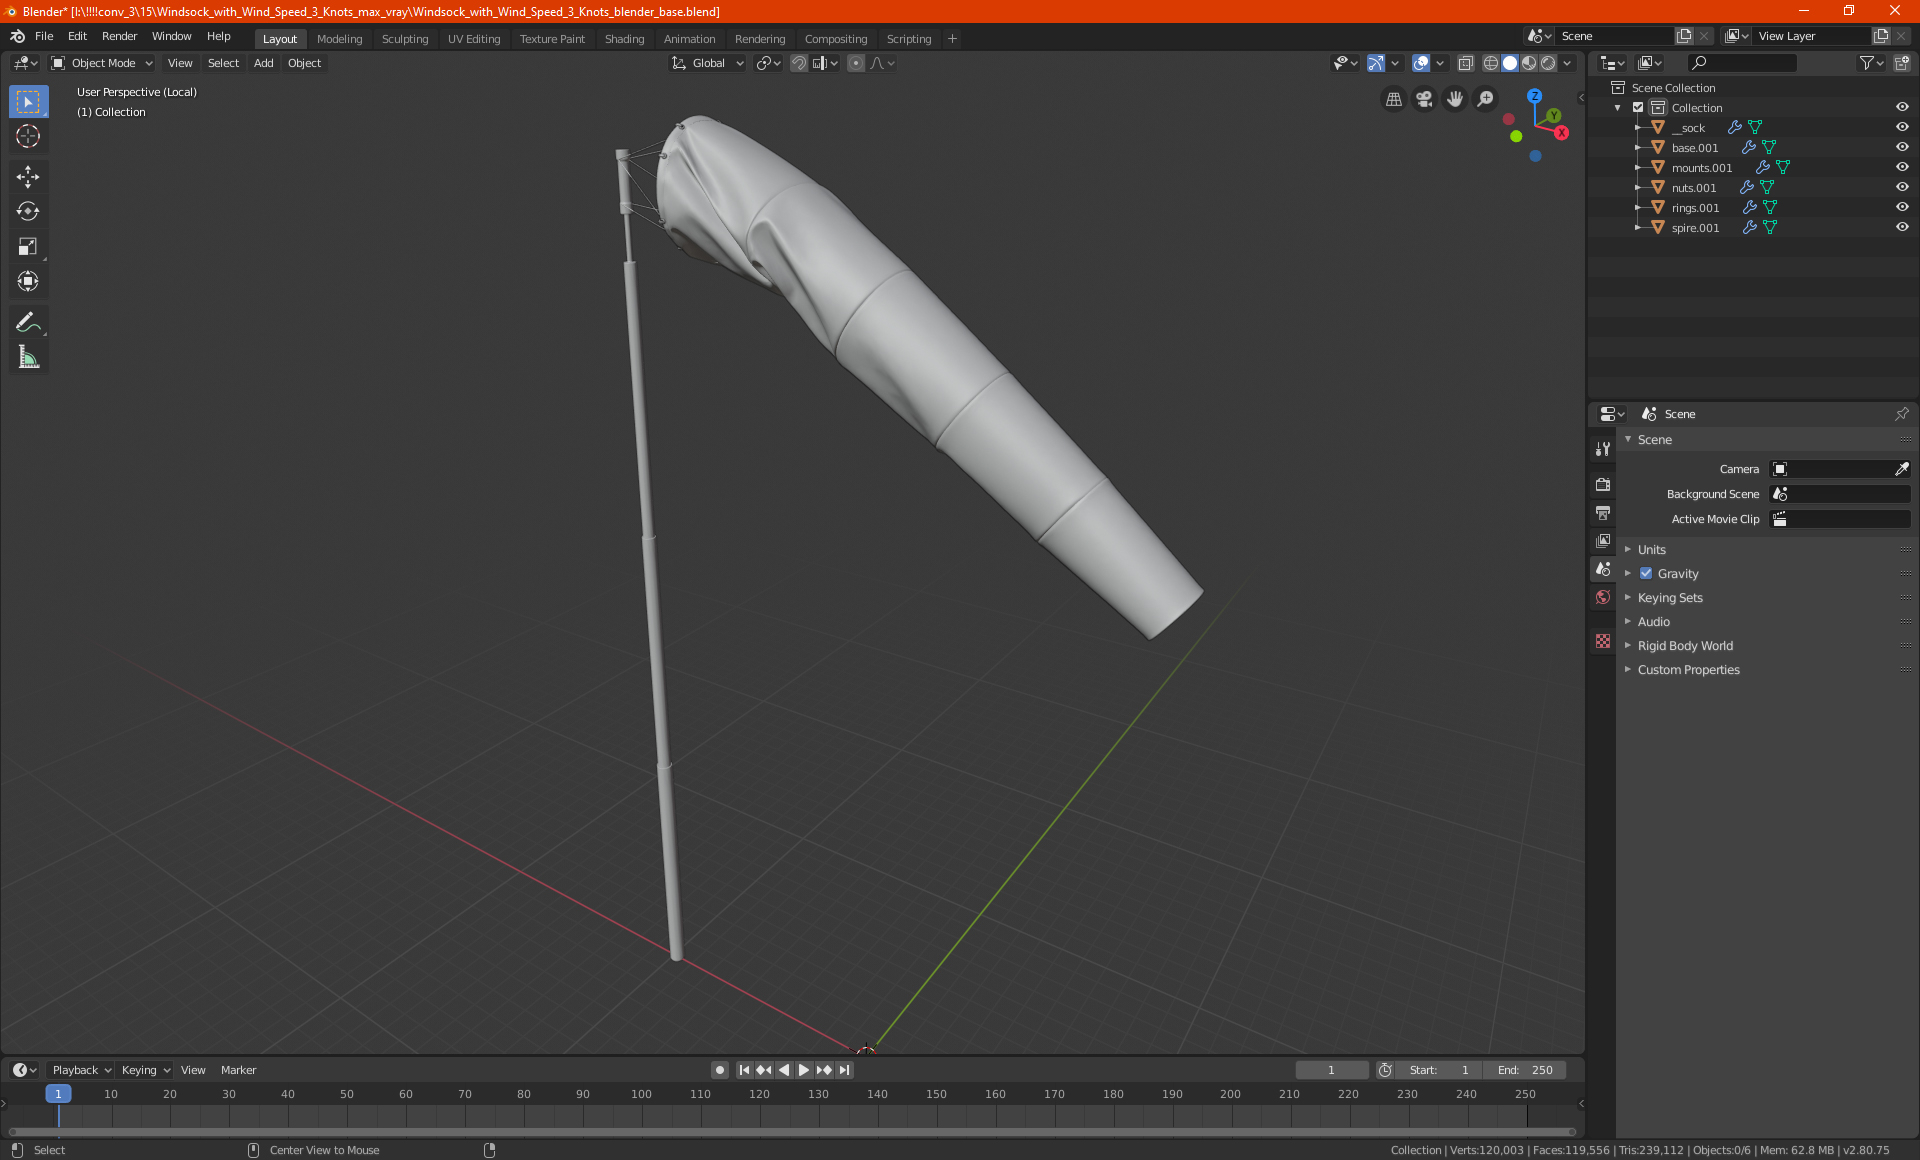
Task: Open the Object Mode dropdown
Action: pyautogui.click(x=102, y=63)
